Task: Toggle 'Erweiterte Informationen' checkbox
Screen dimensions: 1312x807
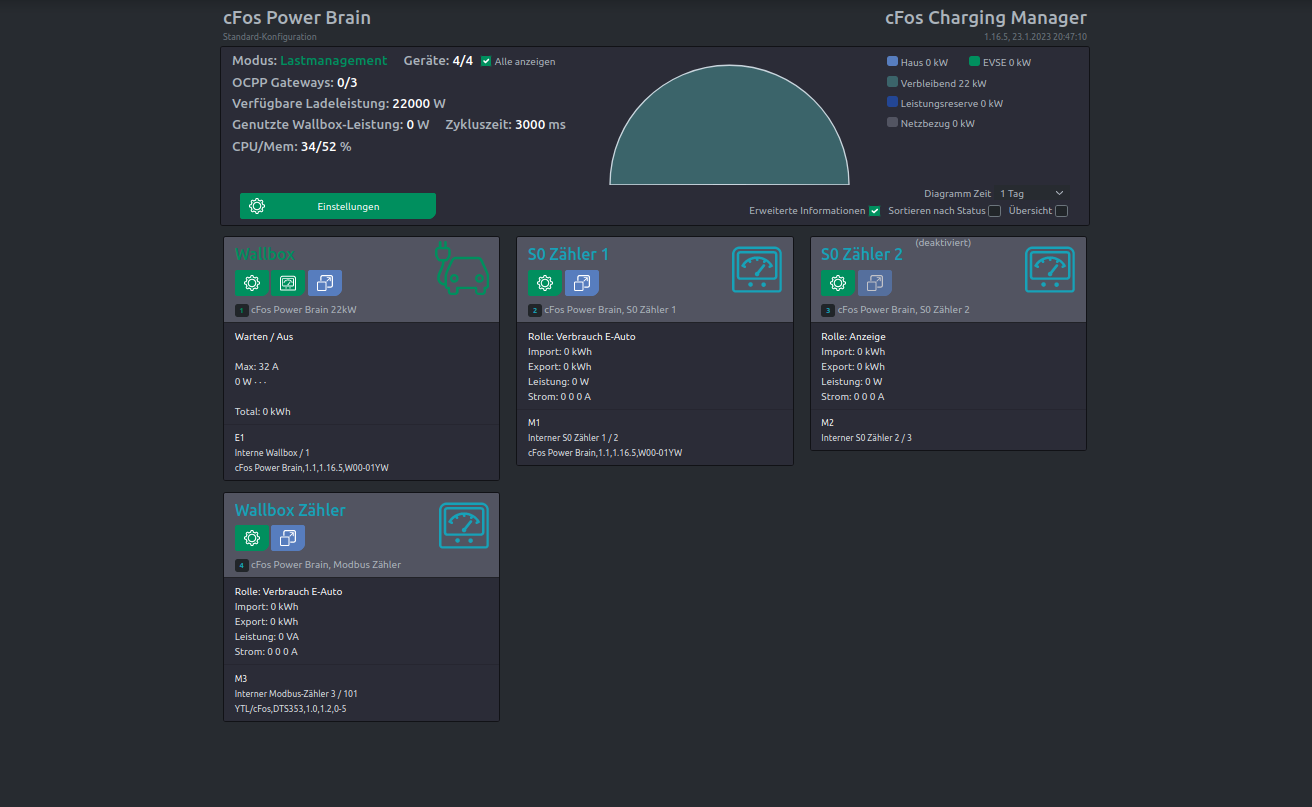Action: click(874, 211)
